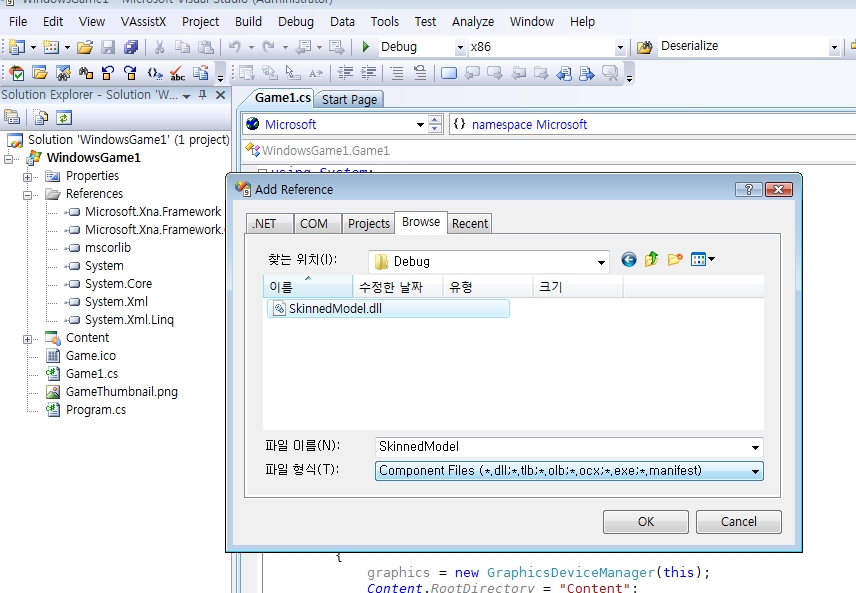Expand the Properties tree node
The width and height of the screenshot is (856, 593).
[27, 177]
